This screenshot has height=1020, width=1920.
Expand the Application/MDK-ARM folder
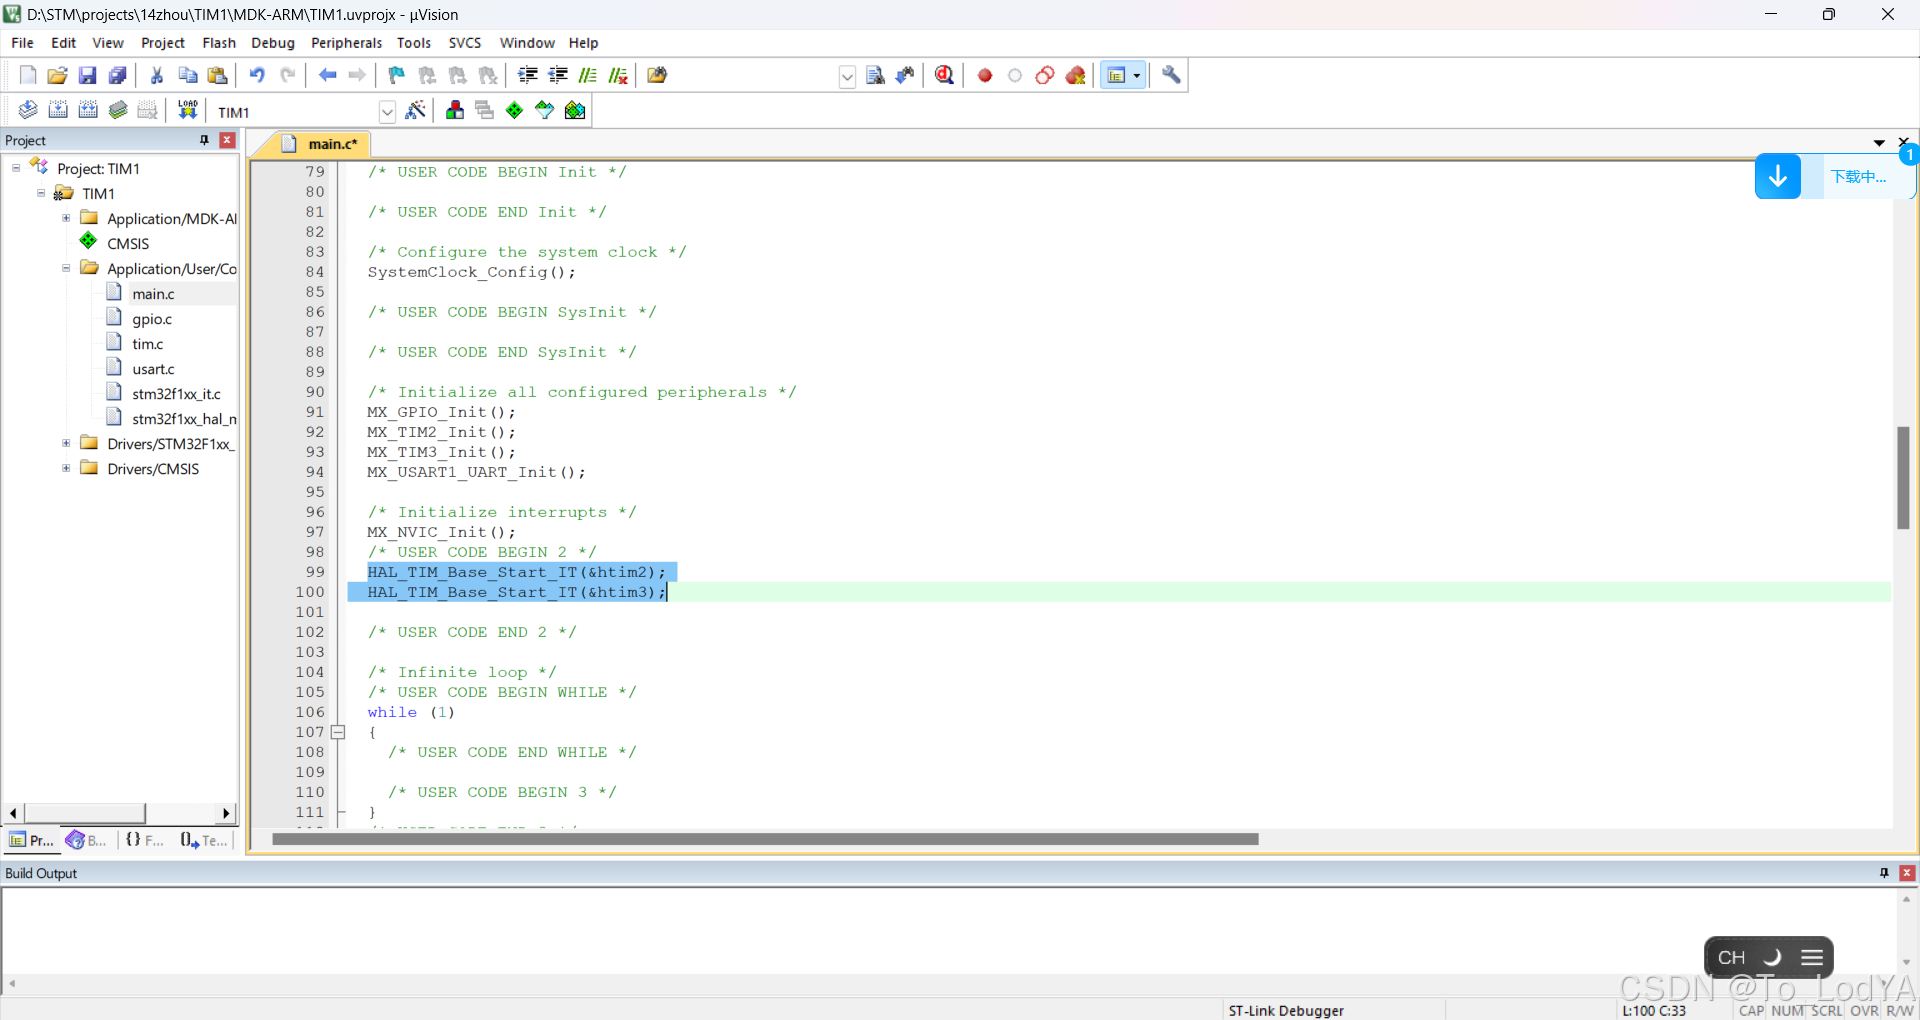click(66, 218)
